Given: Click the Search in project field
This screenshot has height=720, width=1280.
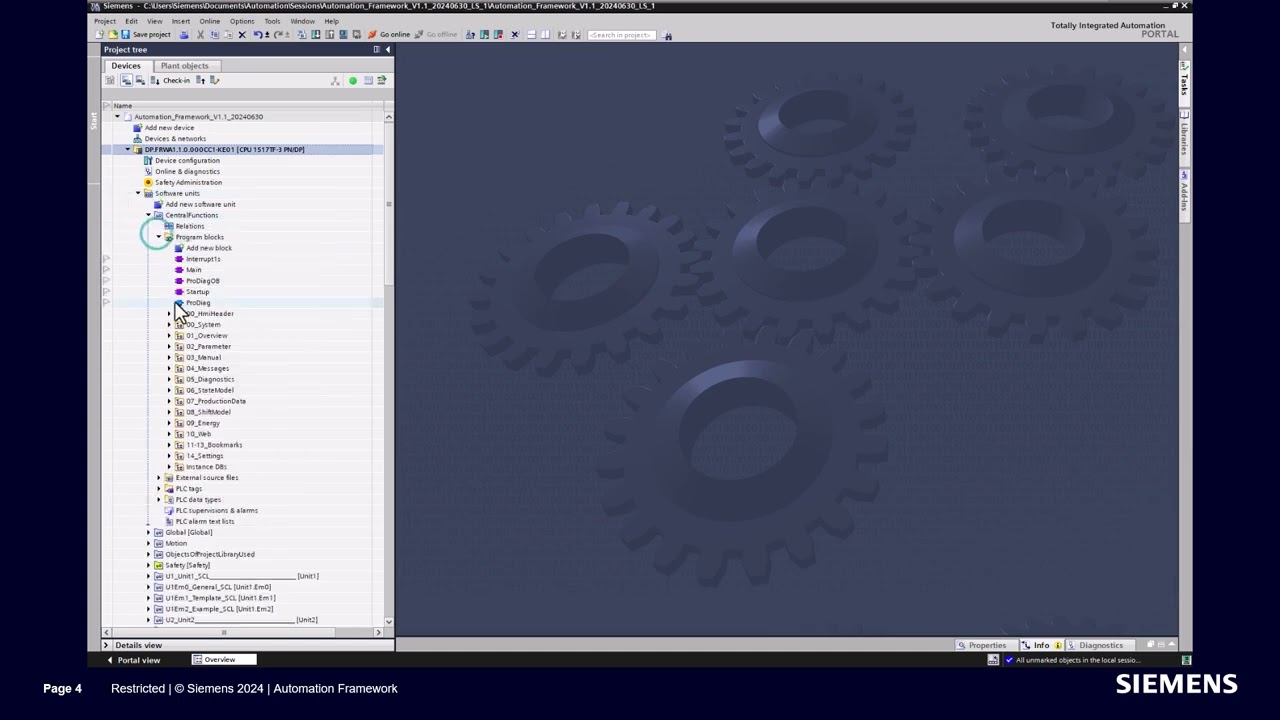Looking at the screenshot, I should (x=620, y=35).
